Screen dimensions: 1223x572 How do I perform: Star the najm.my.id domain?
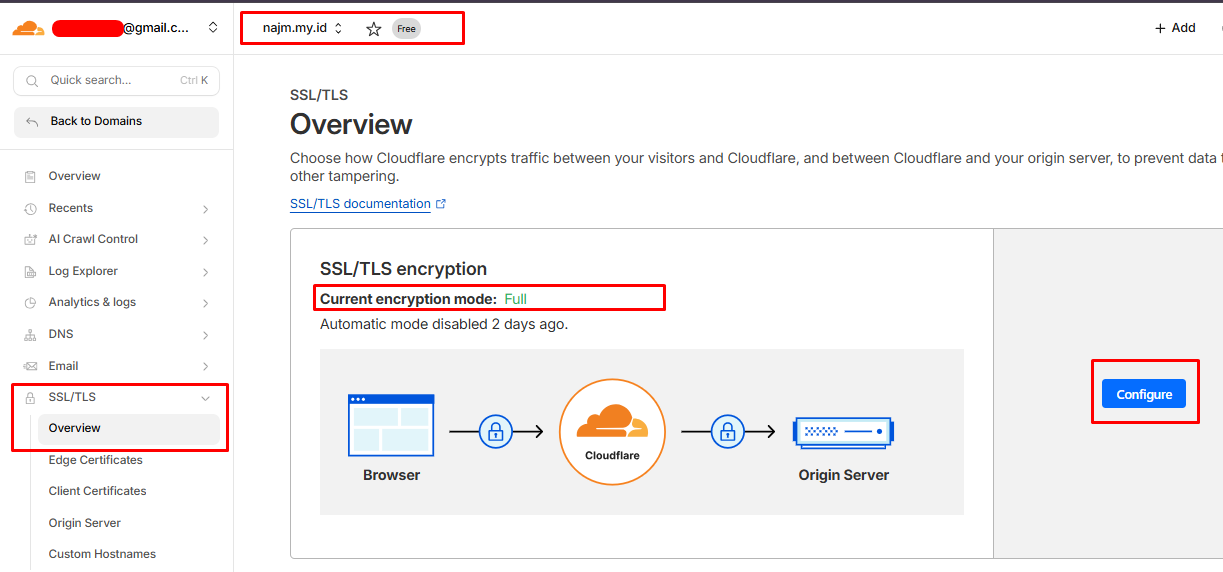click(x=374, y=29)
